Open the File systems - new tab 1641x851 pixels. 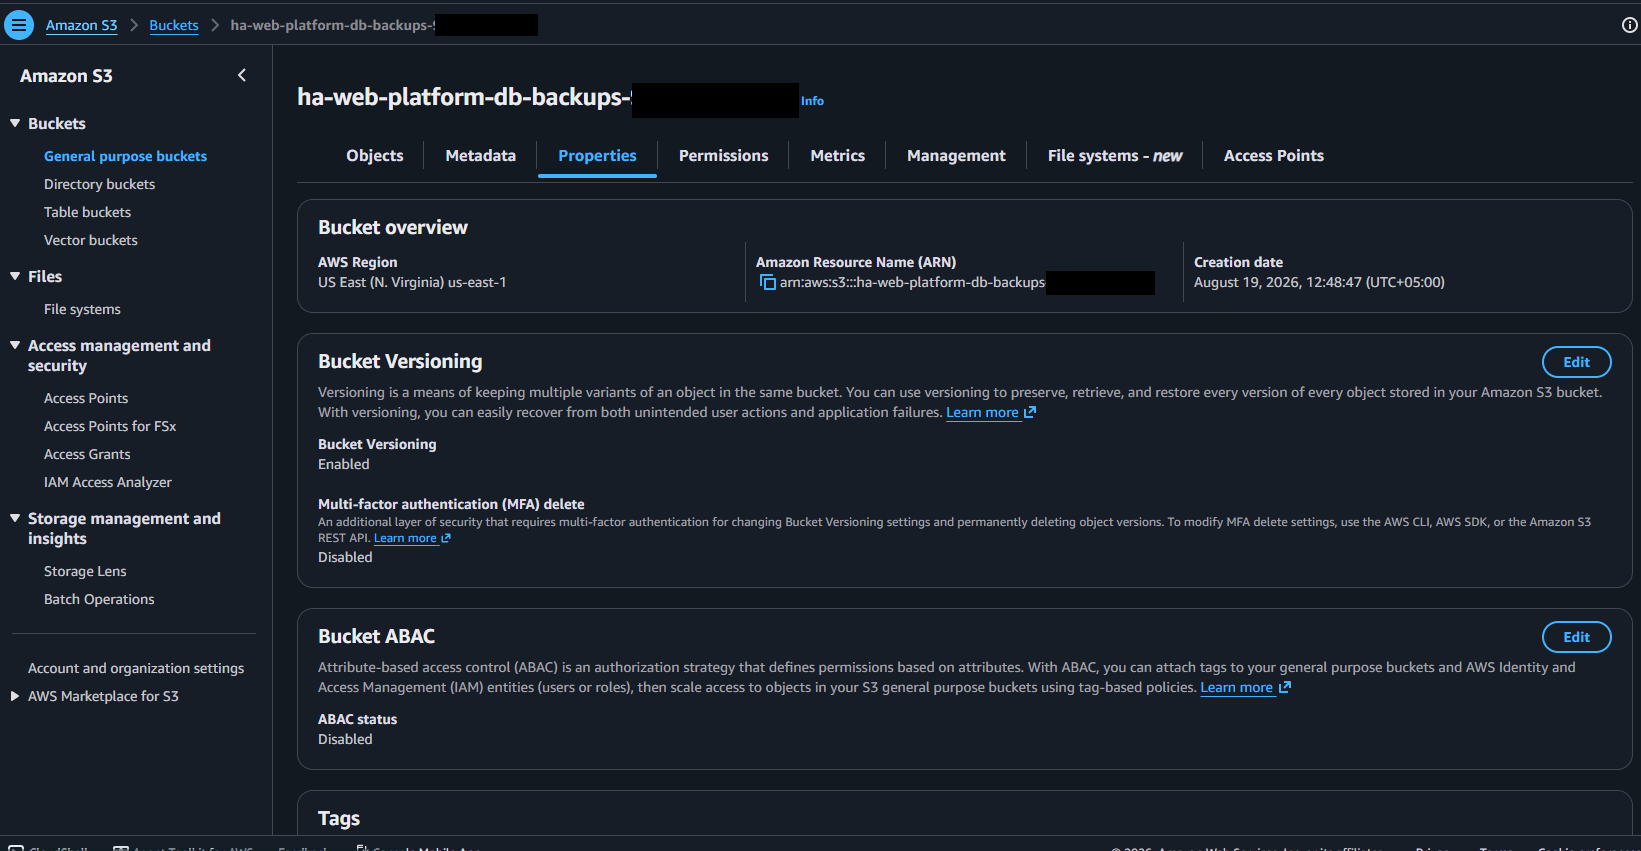1115,155
